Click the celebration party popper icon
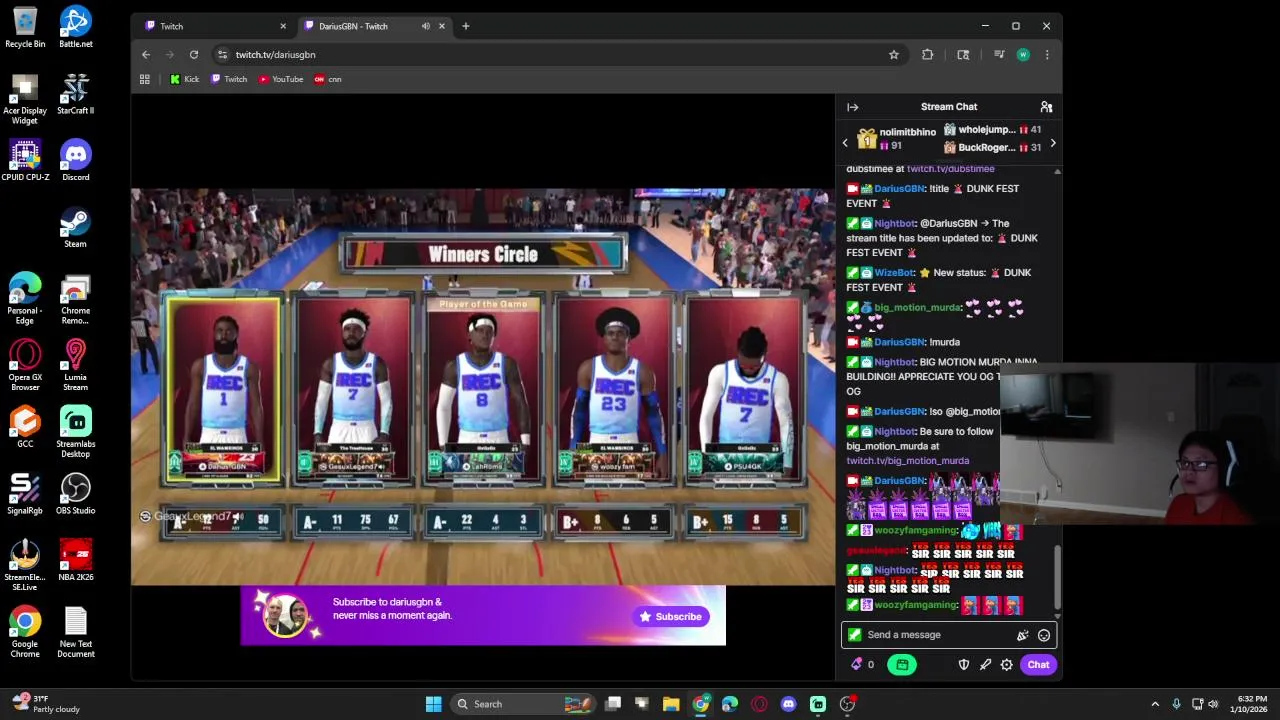This screenshot has height=720, width=1280. 1022,635
